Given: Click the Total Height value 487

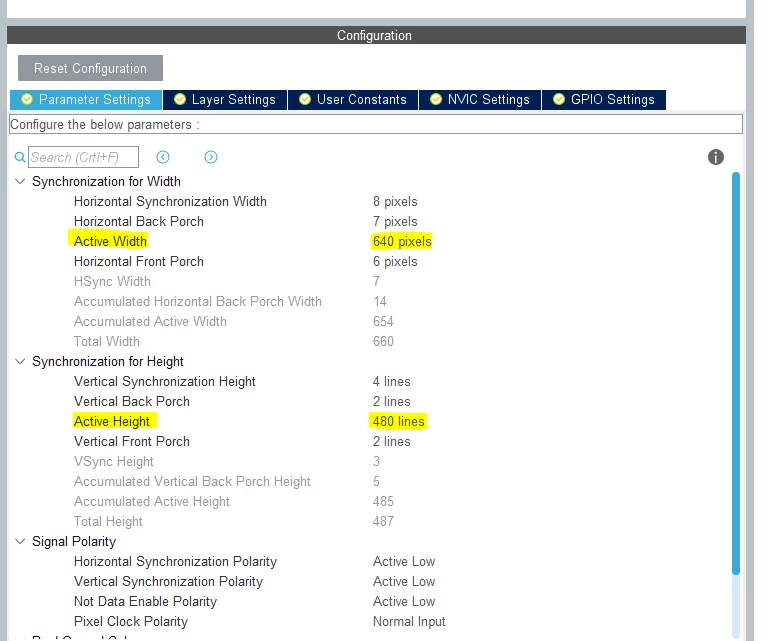Looking at the screenshot, I should [383, 521].
